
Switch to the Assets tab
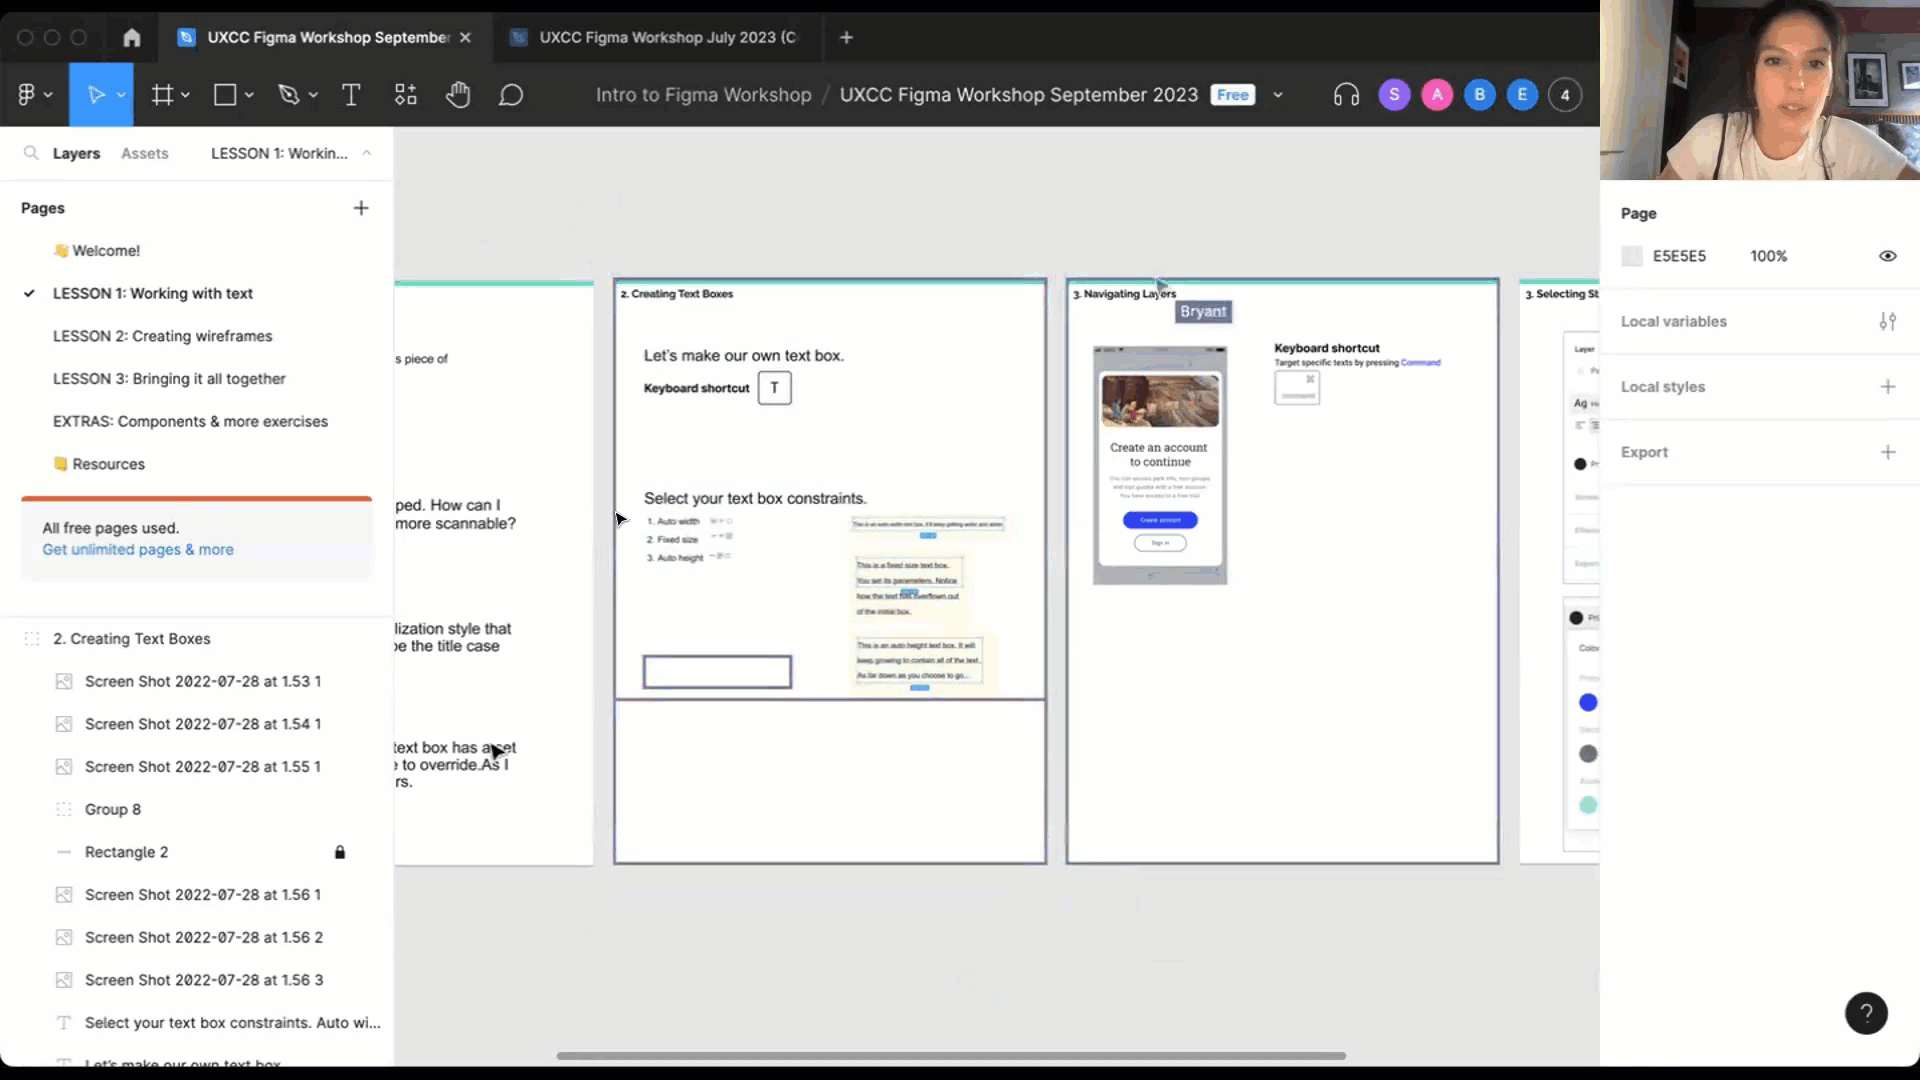click(x=144, y=153)
